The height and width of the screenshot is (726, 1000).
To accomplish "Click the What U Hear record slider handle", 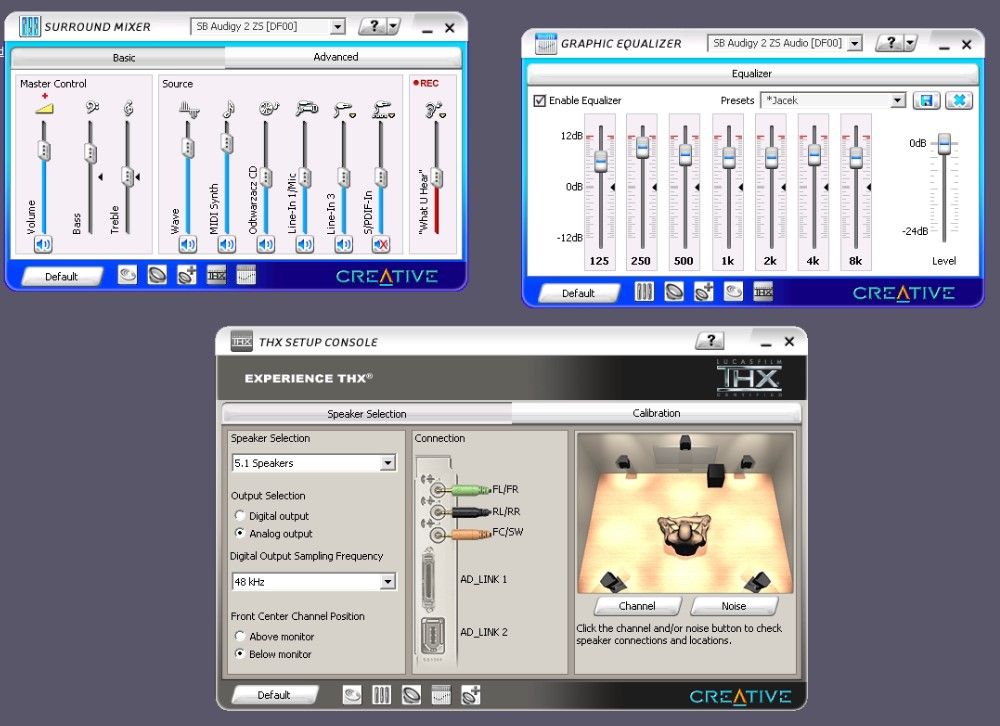I will coord(437,177).
